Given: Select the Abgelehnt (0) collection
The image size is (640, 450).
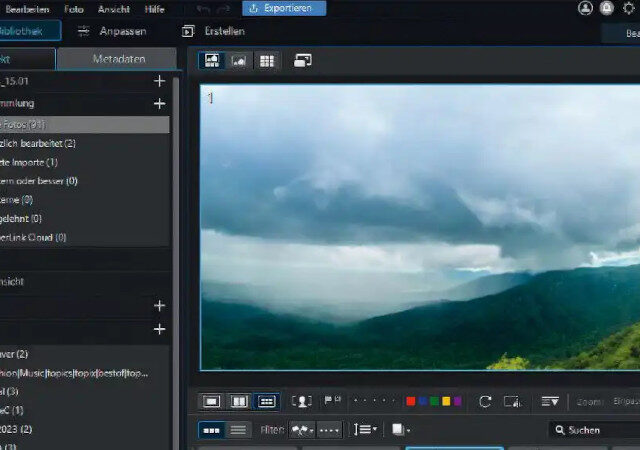Looking at the screenshot, I should click(84, 218).
